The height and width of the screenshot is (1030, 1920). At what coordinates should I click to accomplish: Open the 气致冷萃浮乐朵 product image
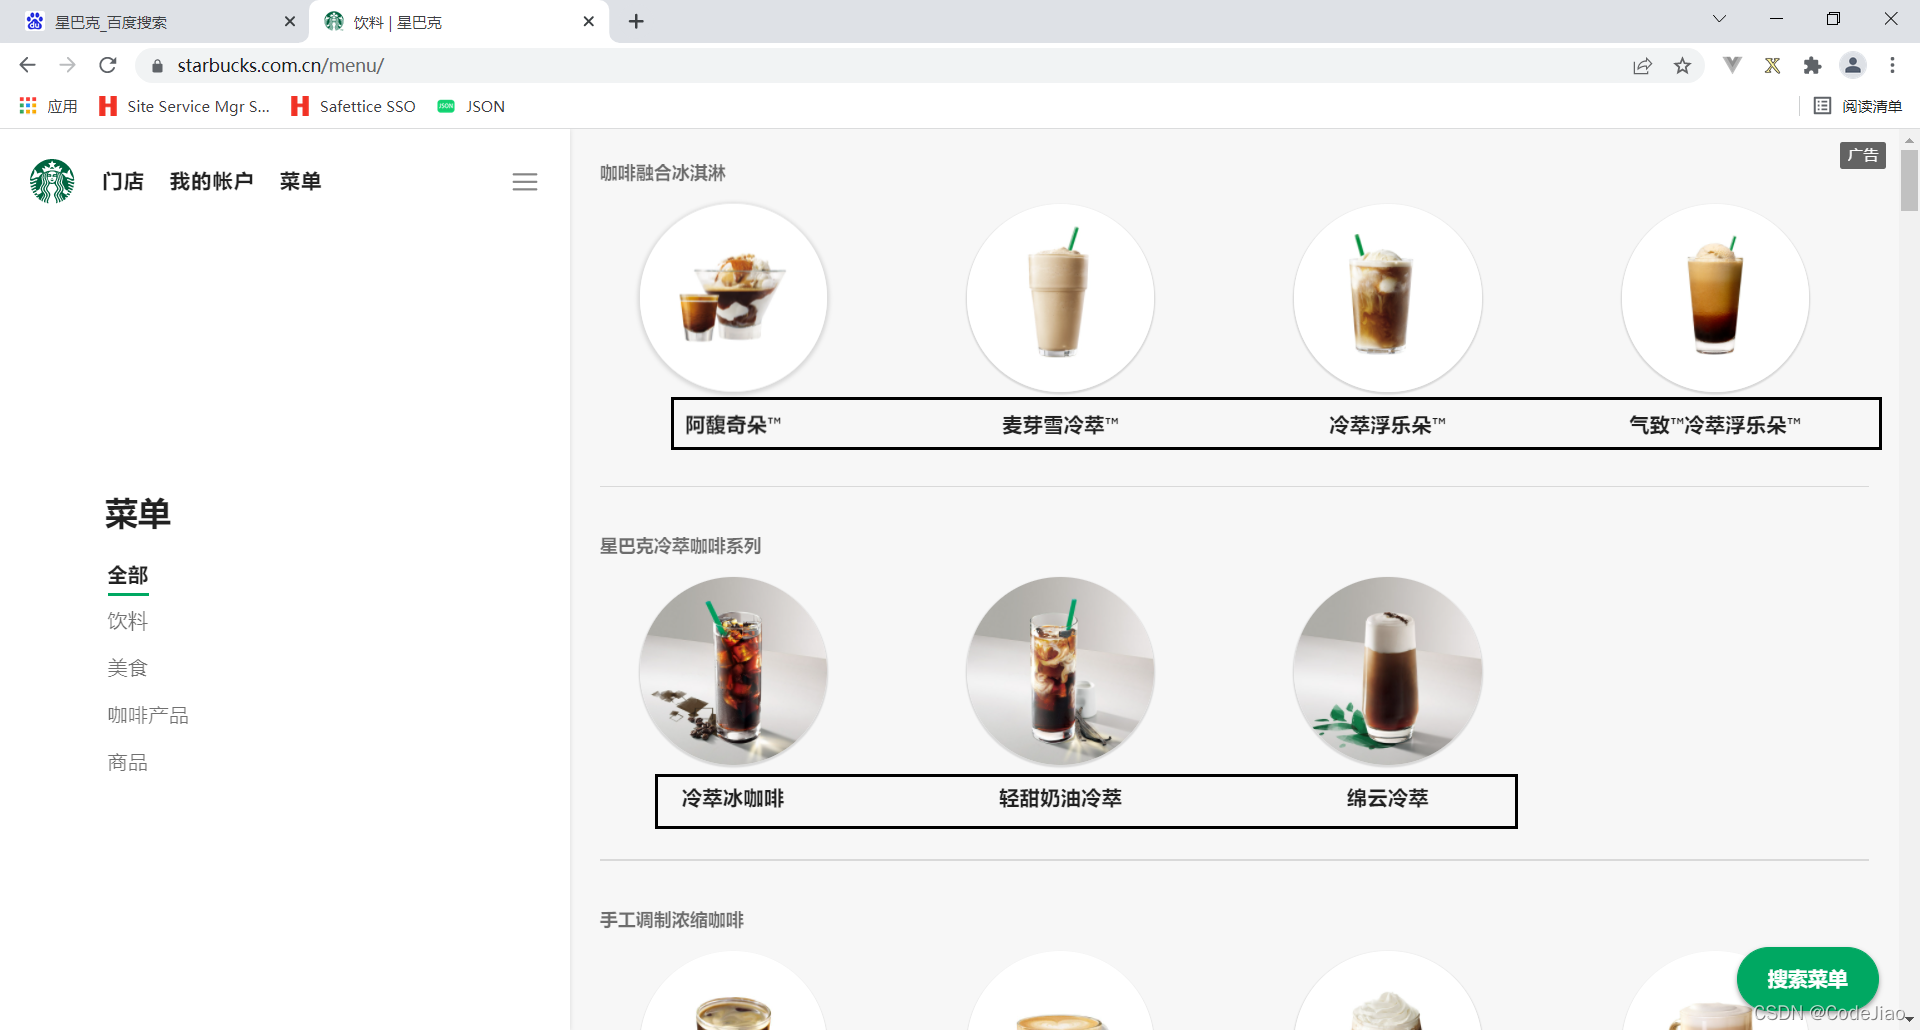pyautogui.click(x=1715, y=298)
